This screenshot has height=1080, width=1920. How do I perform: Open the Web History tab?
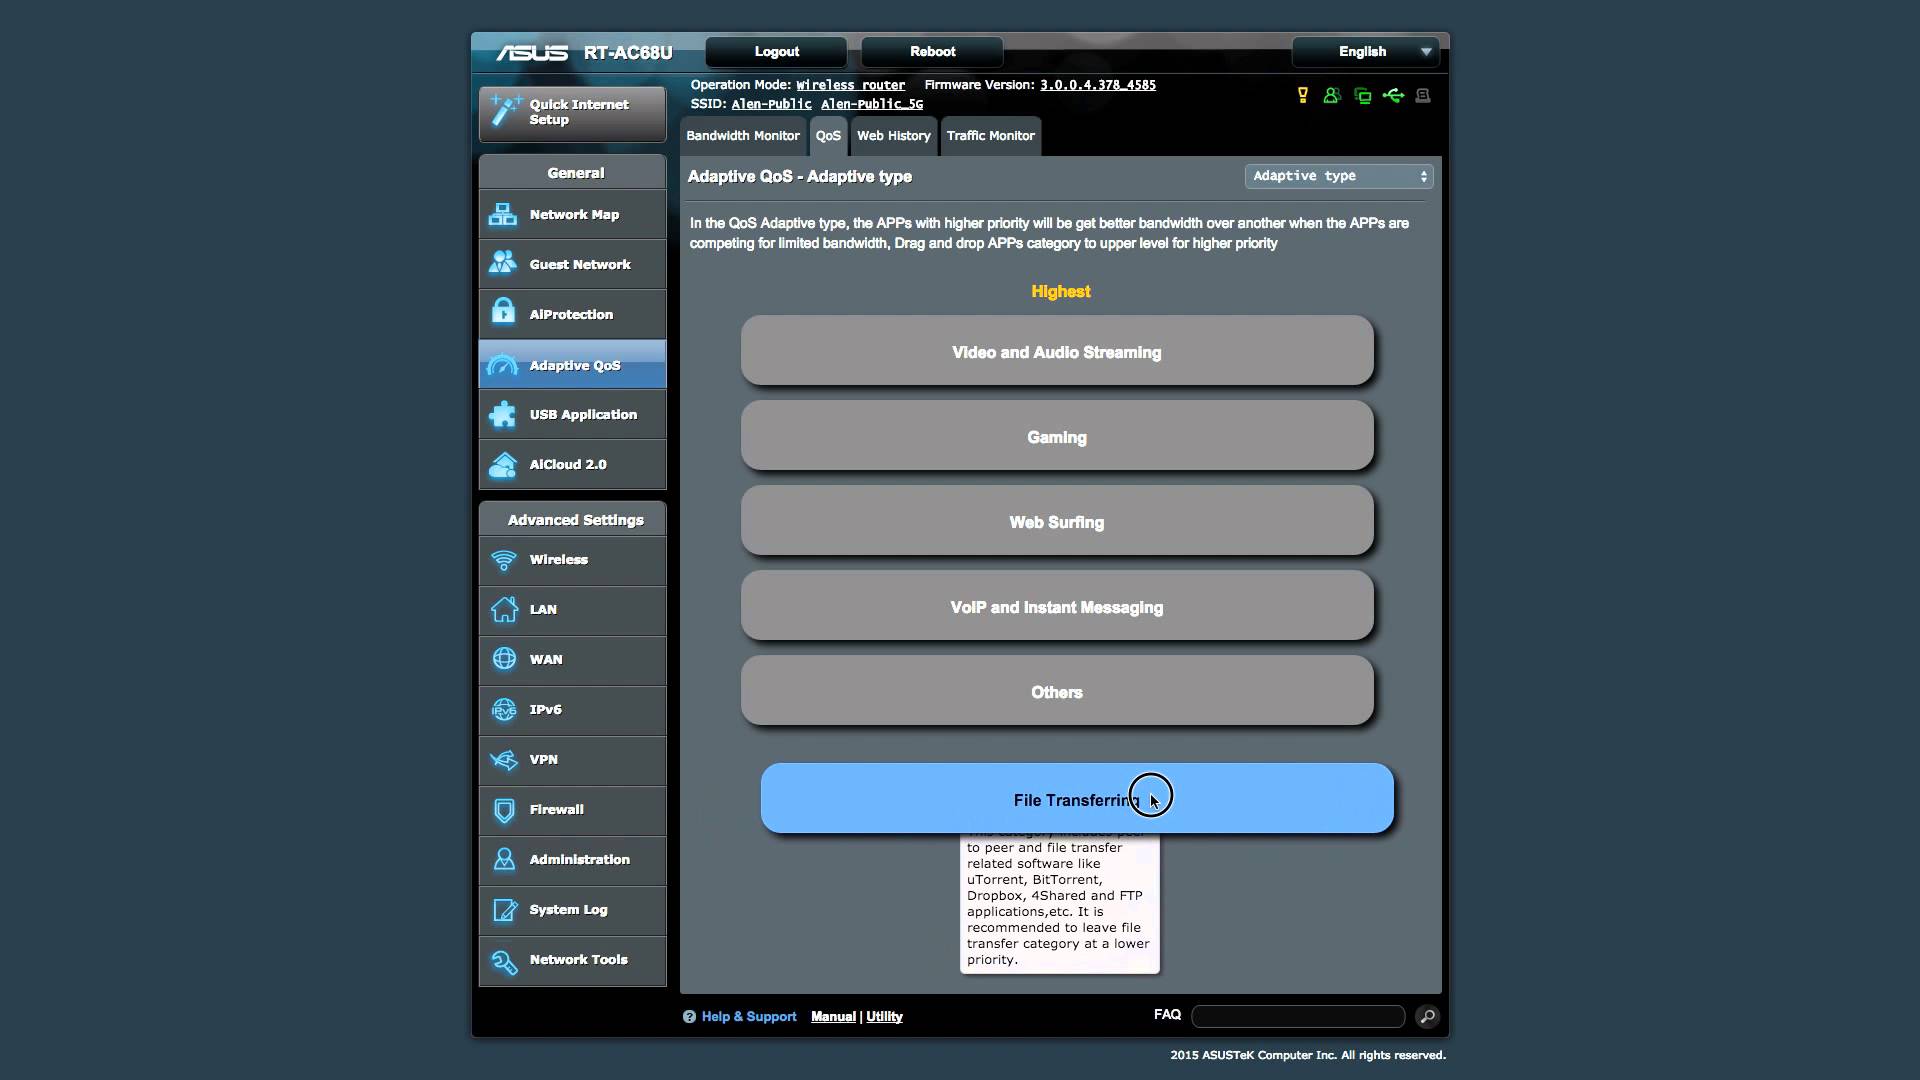(x=893, y=135)
